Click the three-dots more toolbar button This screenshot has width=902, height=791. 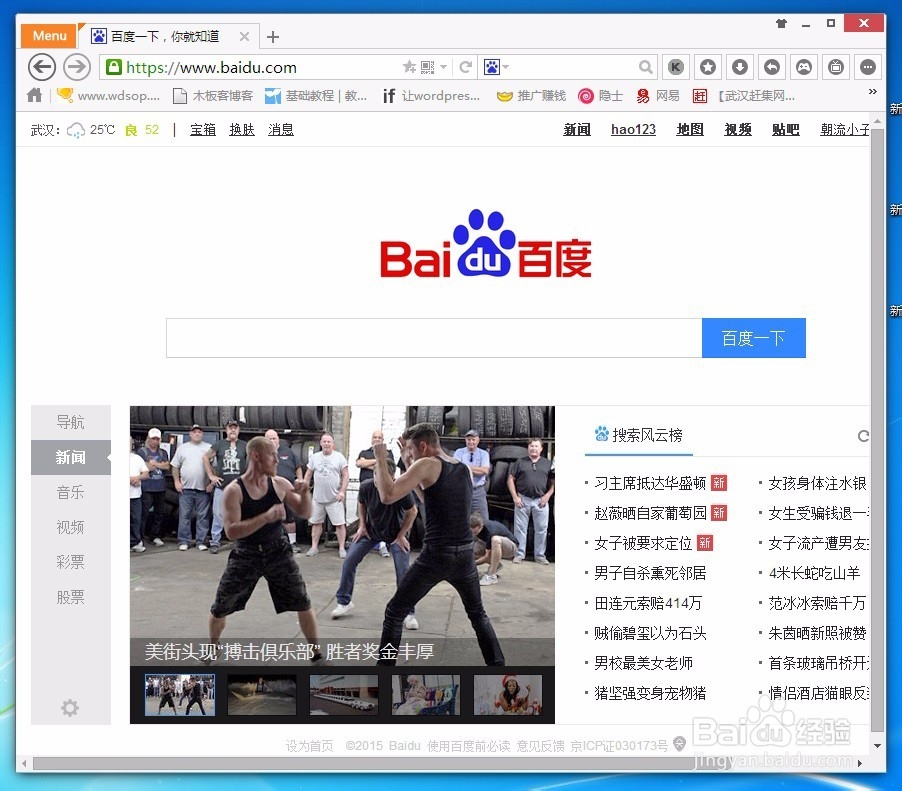pos(868,67)
